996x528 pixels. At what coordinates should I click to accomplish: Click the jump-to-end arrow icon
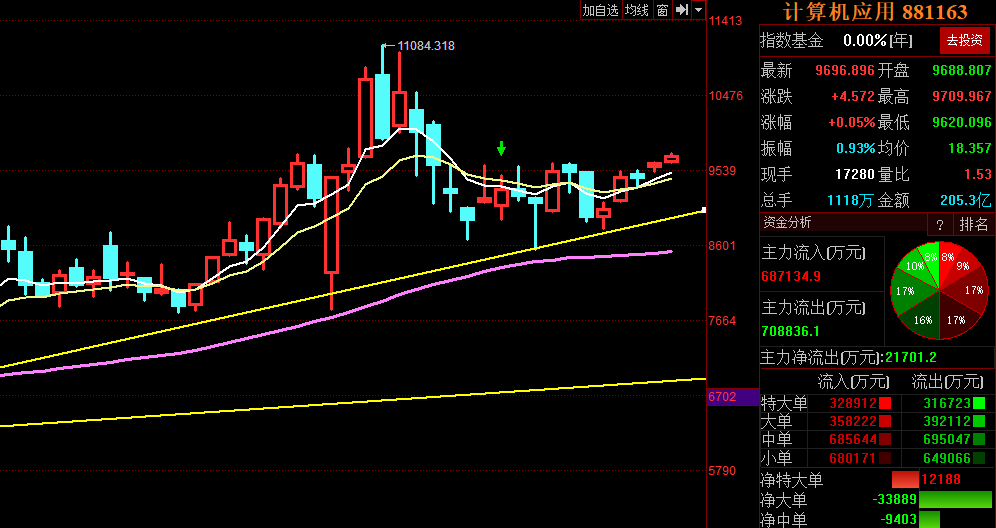click(x=681, y=10)
